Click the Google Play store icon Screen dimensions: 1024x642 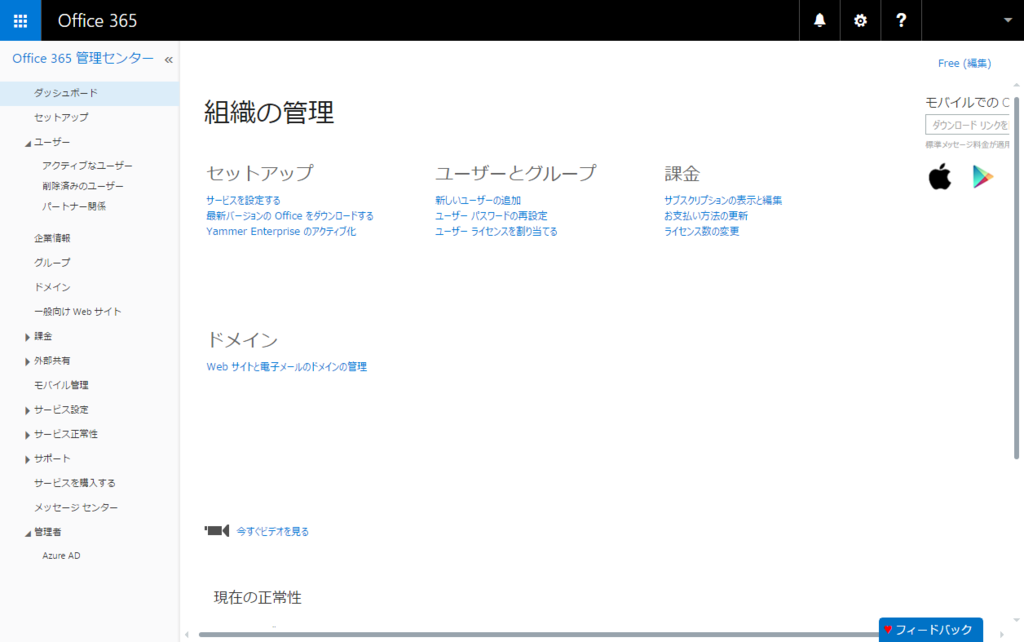click(x=982, y=177)
